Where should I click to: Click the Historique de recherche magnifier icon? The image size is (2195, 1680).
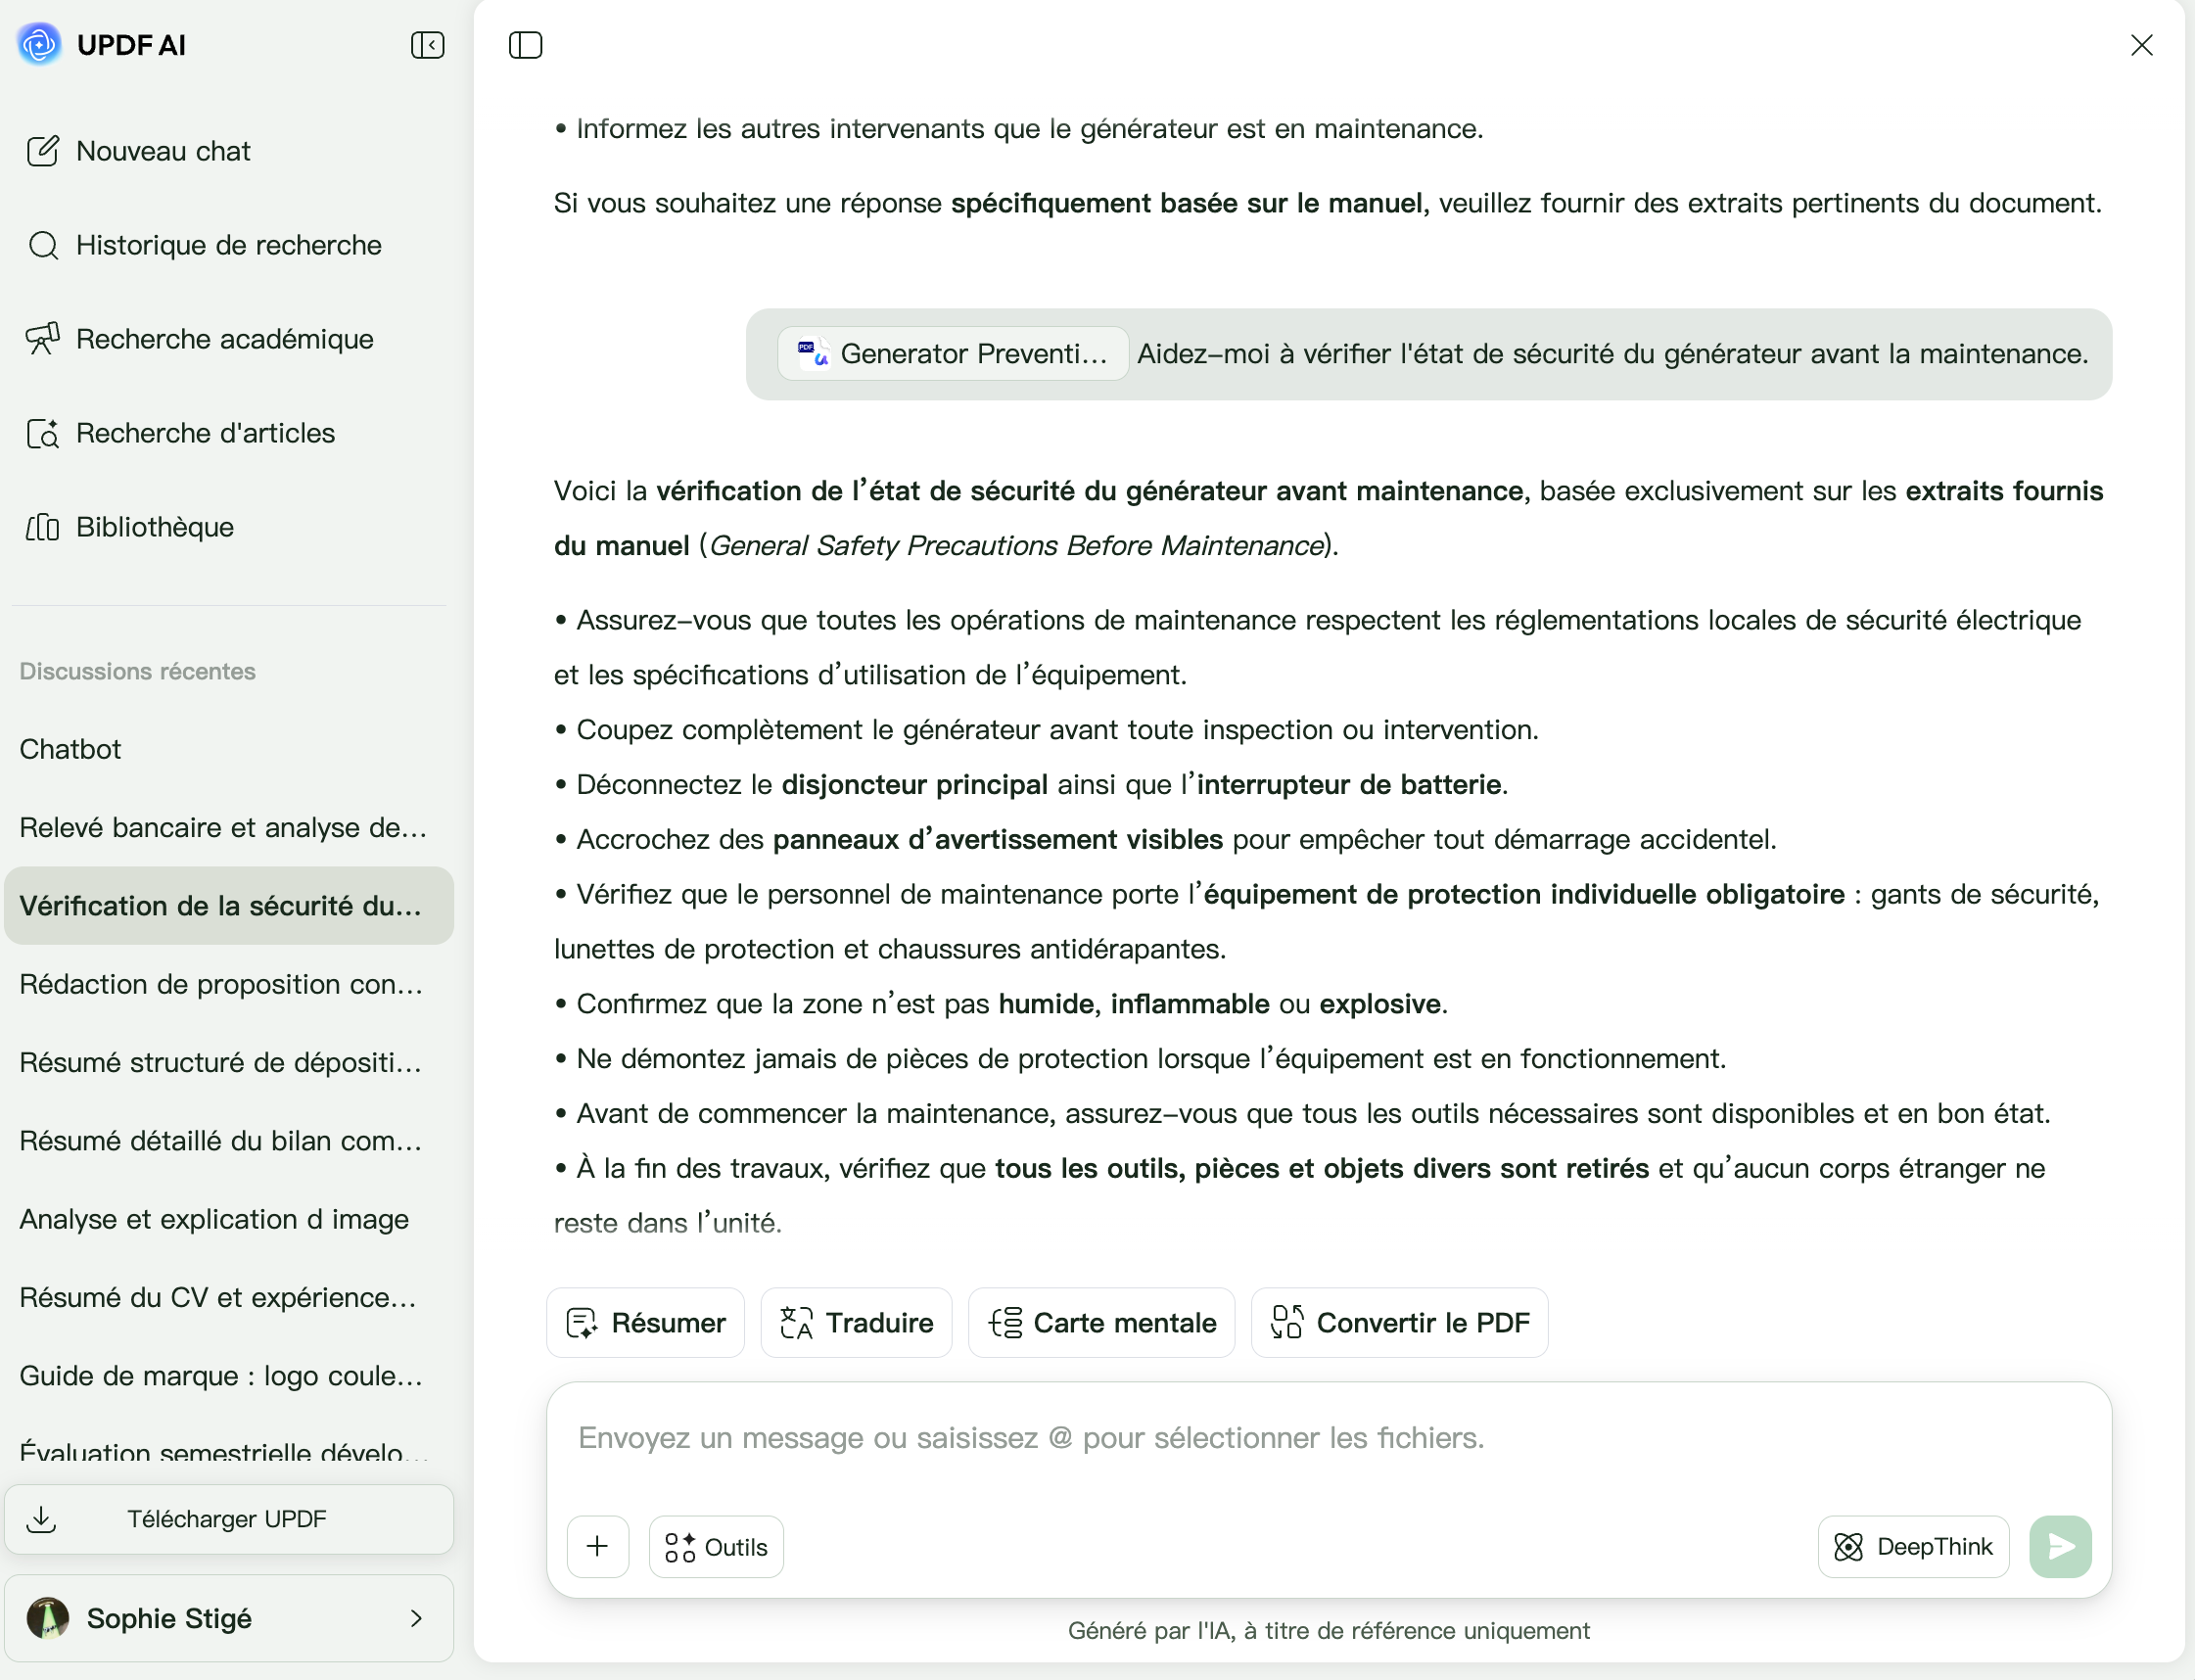pos(43,245)
